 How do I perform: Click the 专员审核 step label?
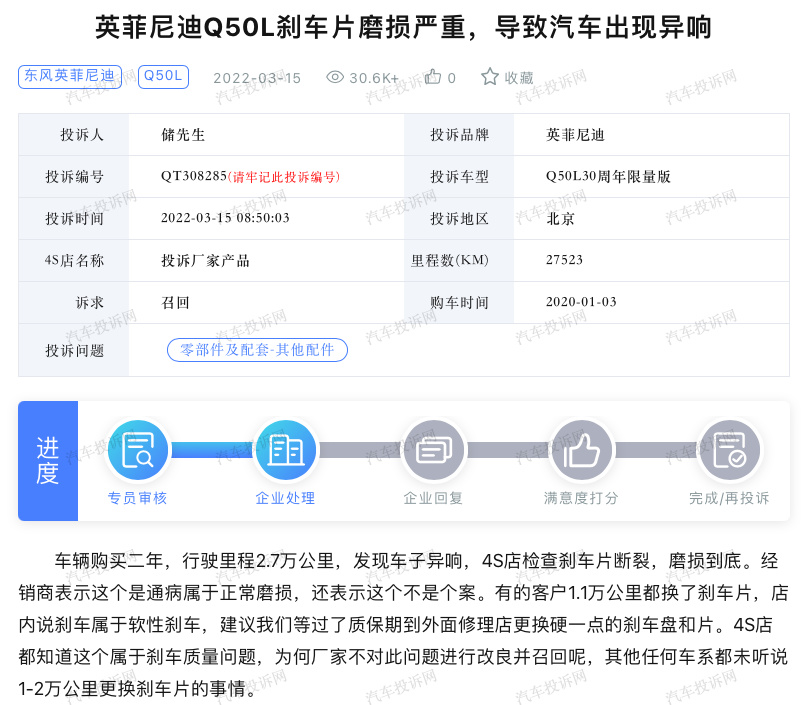137,498
